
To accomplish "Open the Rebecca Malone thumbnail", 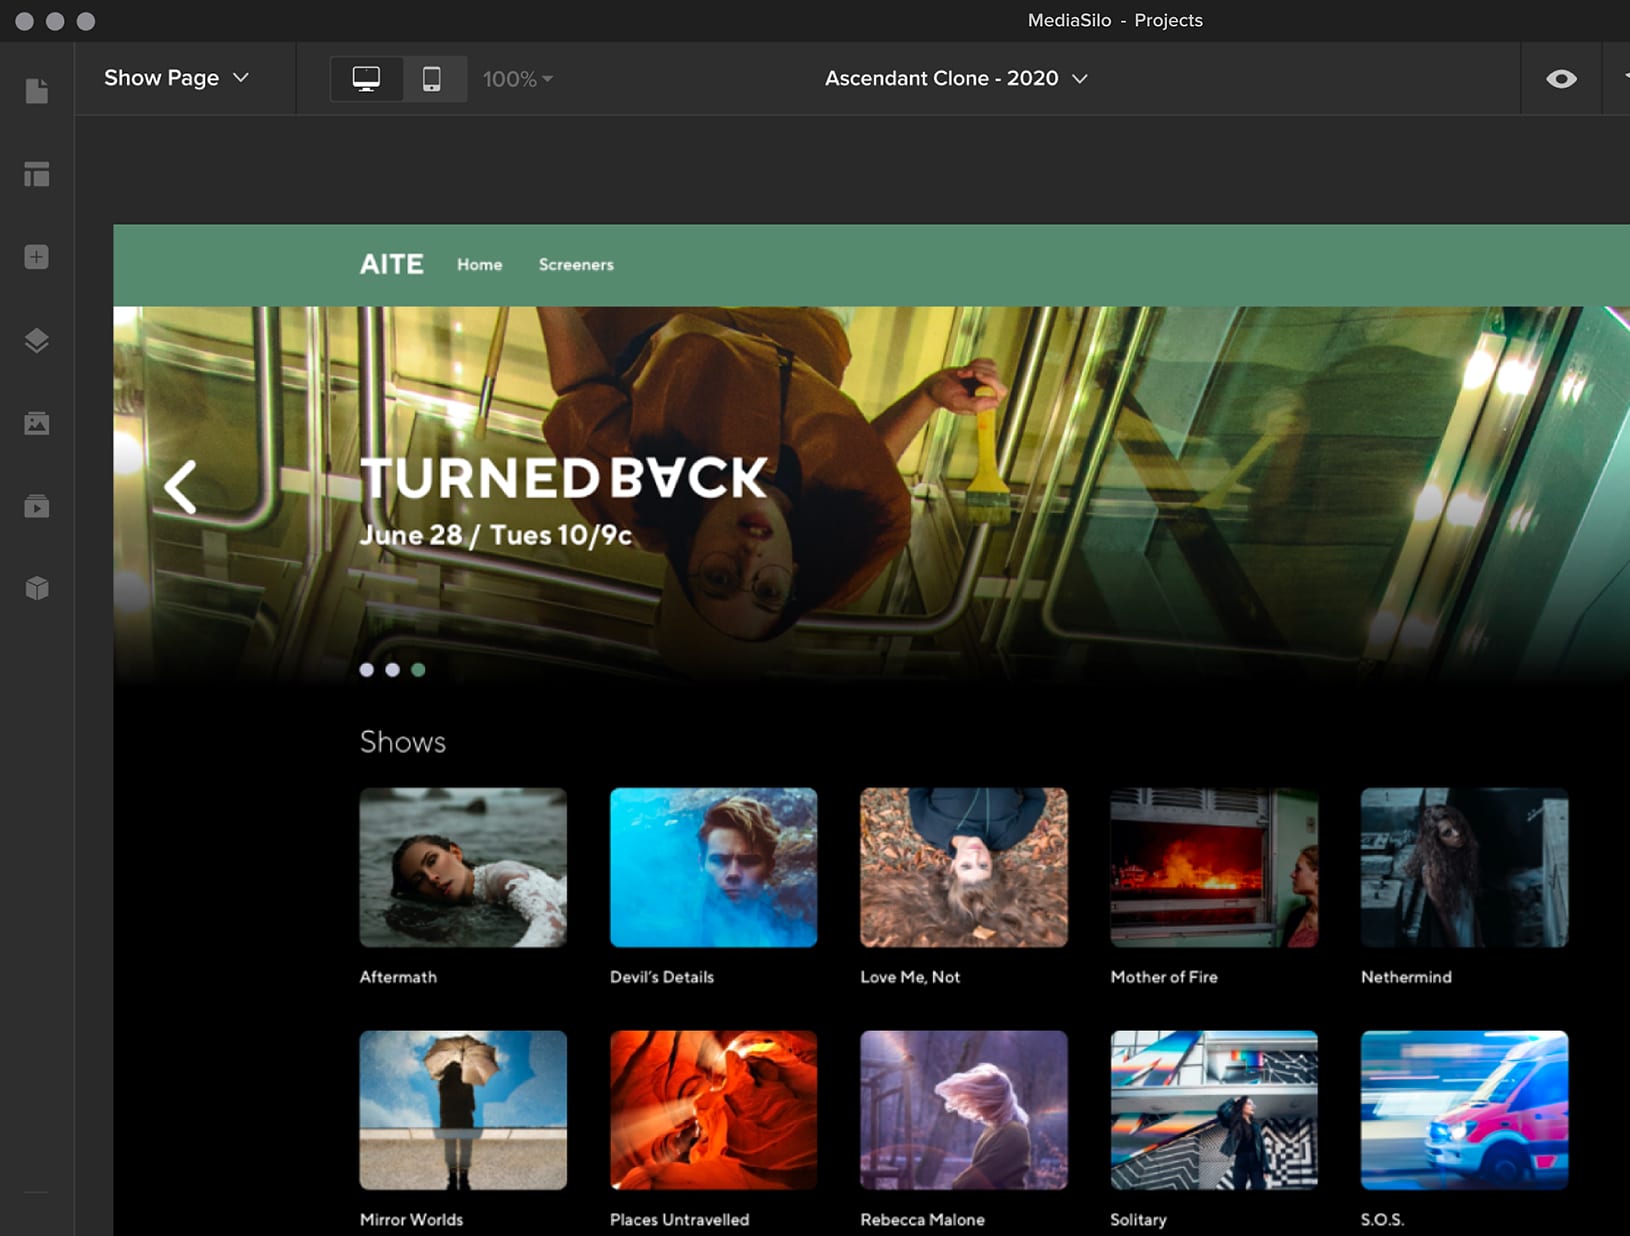I will coord(964,1110).
